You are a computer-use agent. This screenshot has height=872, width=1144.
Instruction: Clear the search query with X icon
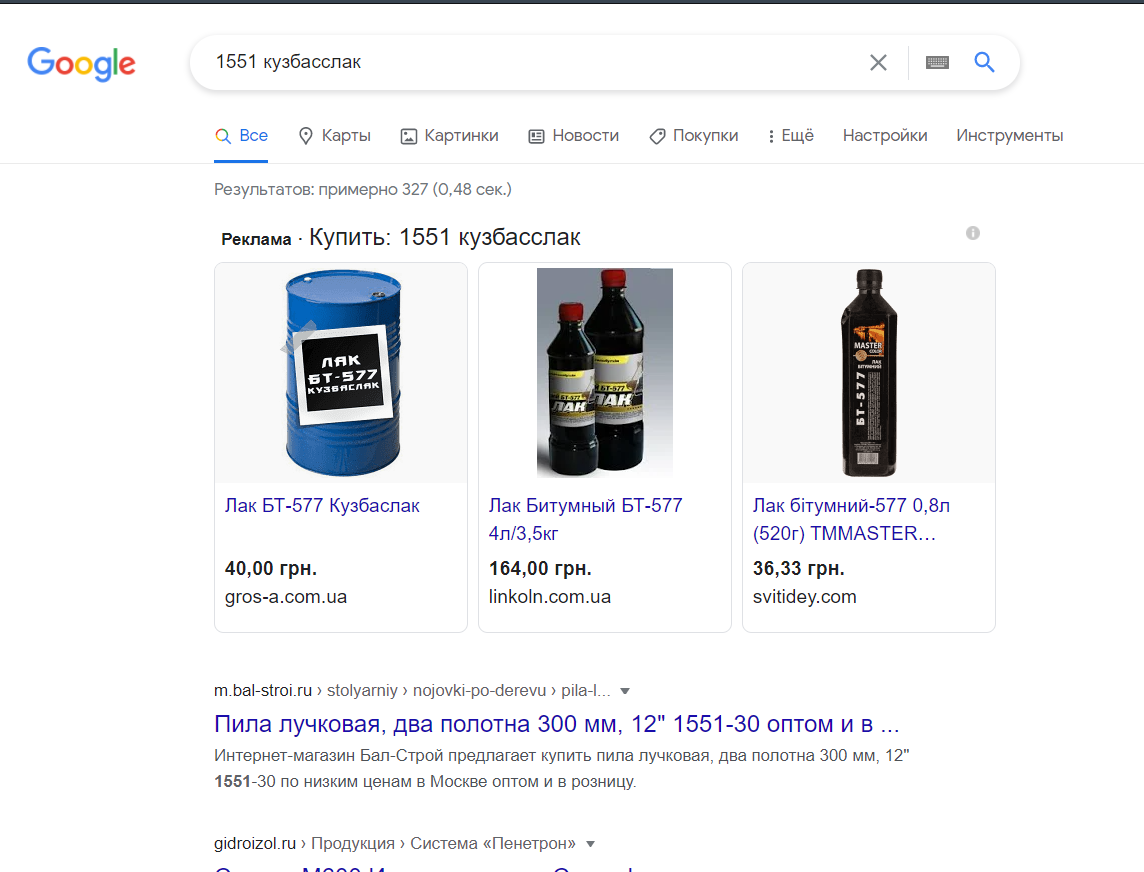click(x=878, y=63)
